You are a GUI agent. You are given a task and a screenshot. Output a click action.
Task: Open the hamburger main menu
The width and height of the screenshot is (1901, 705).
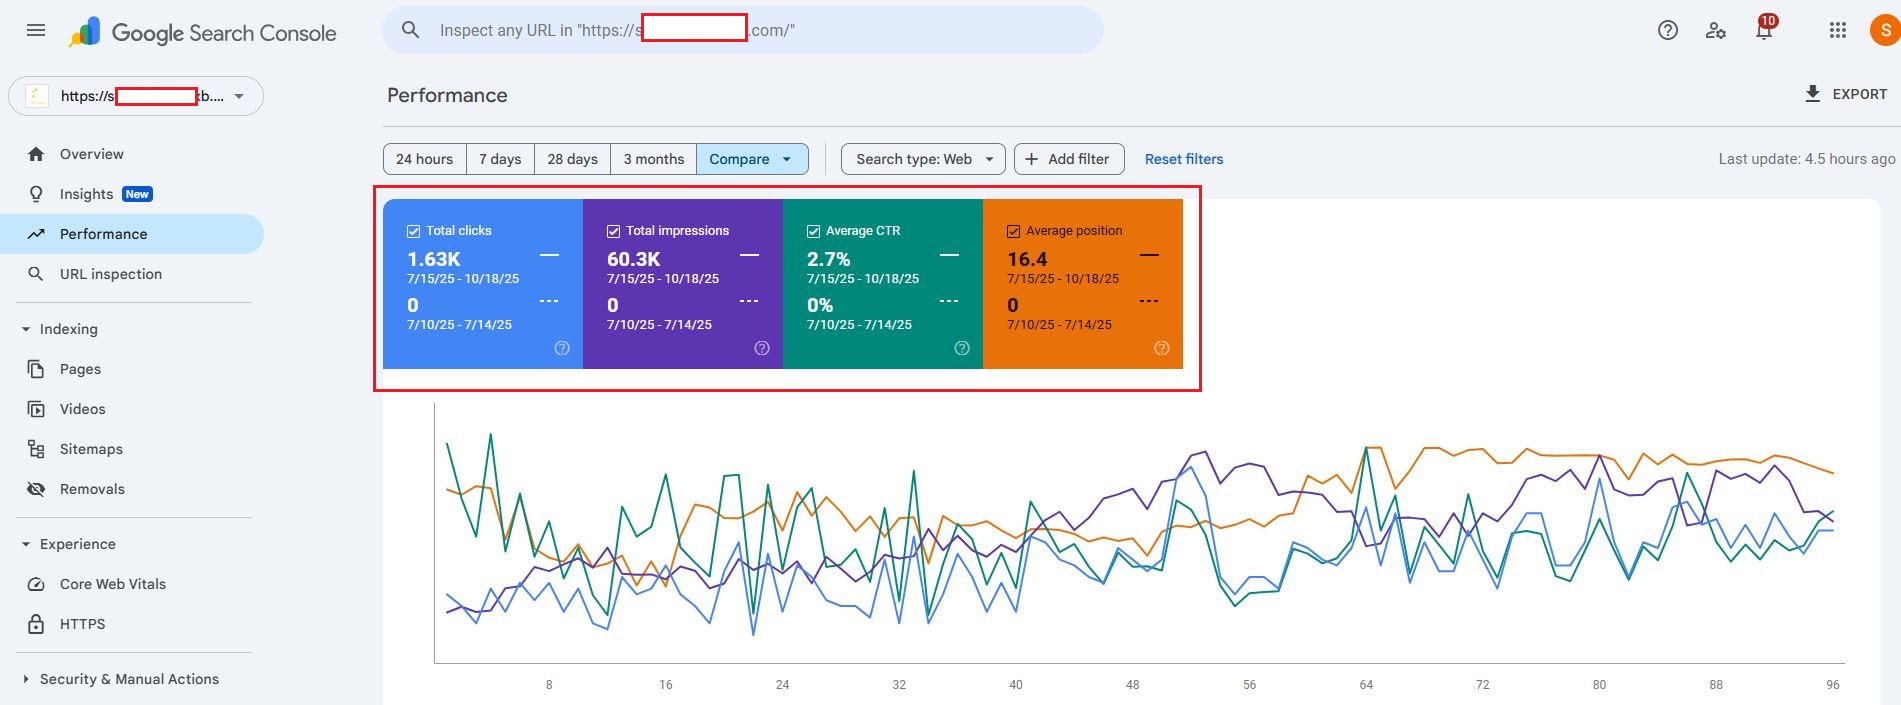pyautogui.click(x=36, y=30)
